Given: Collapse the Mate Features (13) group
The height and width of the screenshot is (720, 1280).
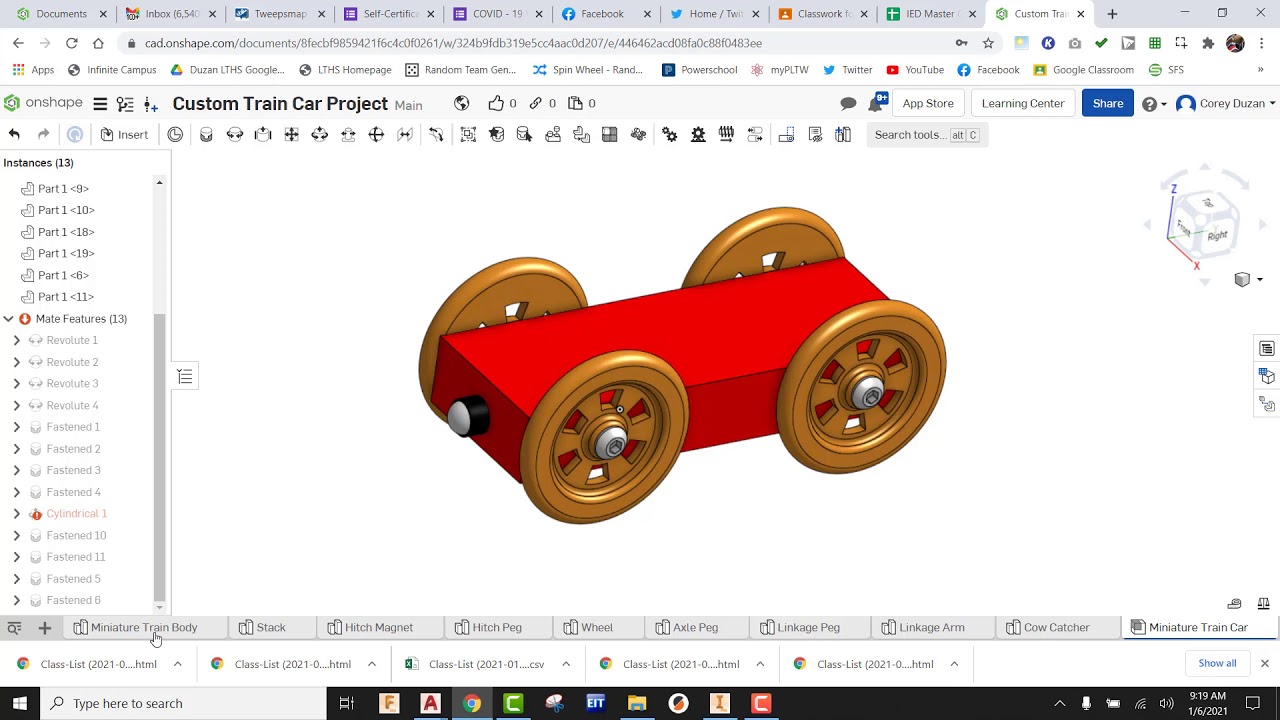Looking at the screenshot, I should click(8, 319).
